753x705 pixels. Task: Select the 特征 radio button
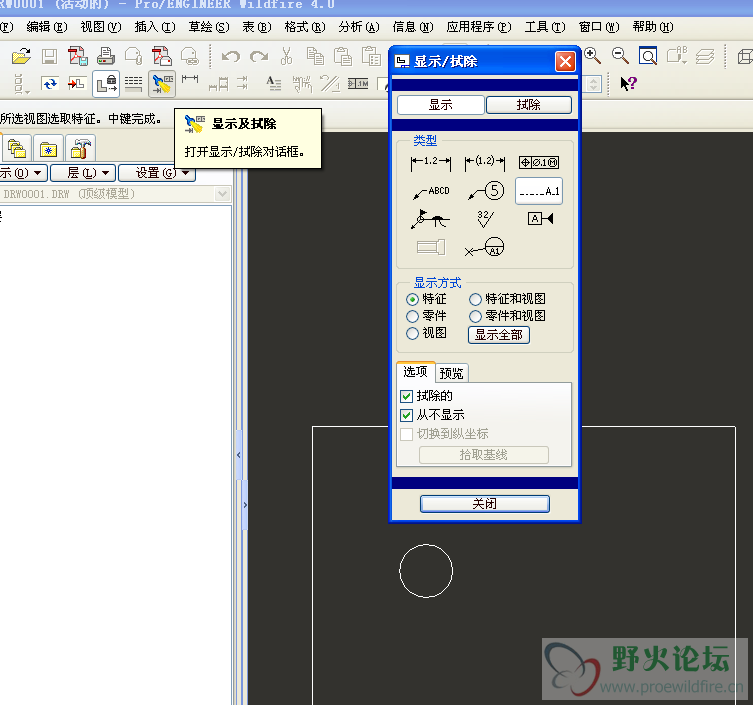(x=412, y=300)
